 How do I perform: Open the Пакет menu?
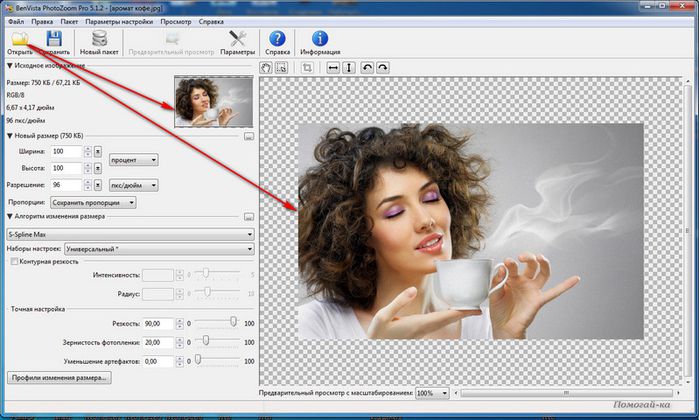click(x=69, y=21)
